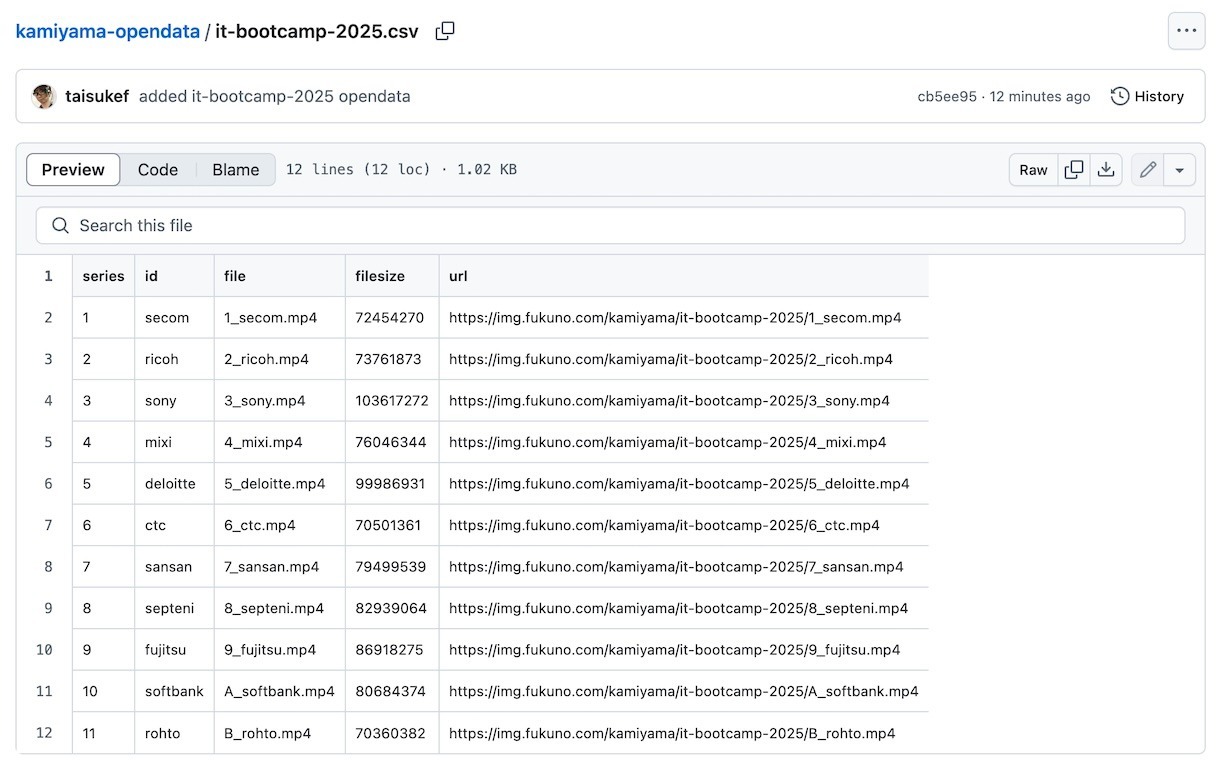View file History
The image size is (1220, 771).
coord(1147,96)
